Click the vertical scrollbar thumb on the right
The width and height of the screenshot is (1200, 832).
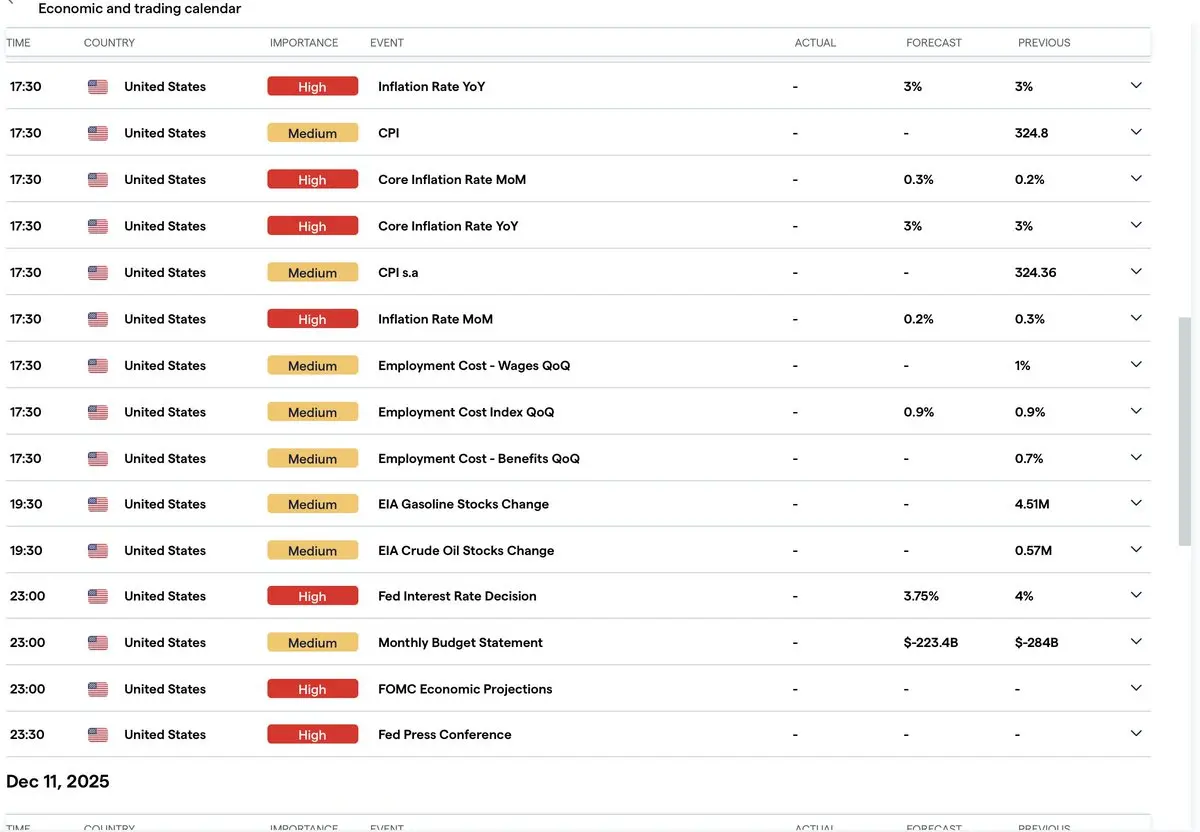[x=1185, y=432]
